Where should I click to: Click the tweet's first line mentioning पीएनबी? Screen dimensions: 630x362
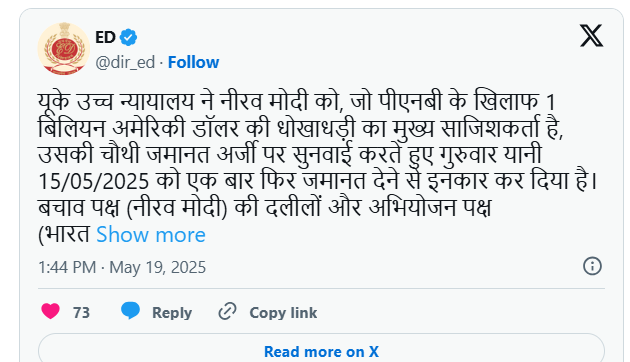tap(297, 102)
